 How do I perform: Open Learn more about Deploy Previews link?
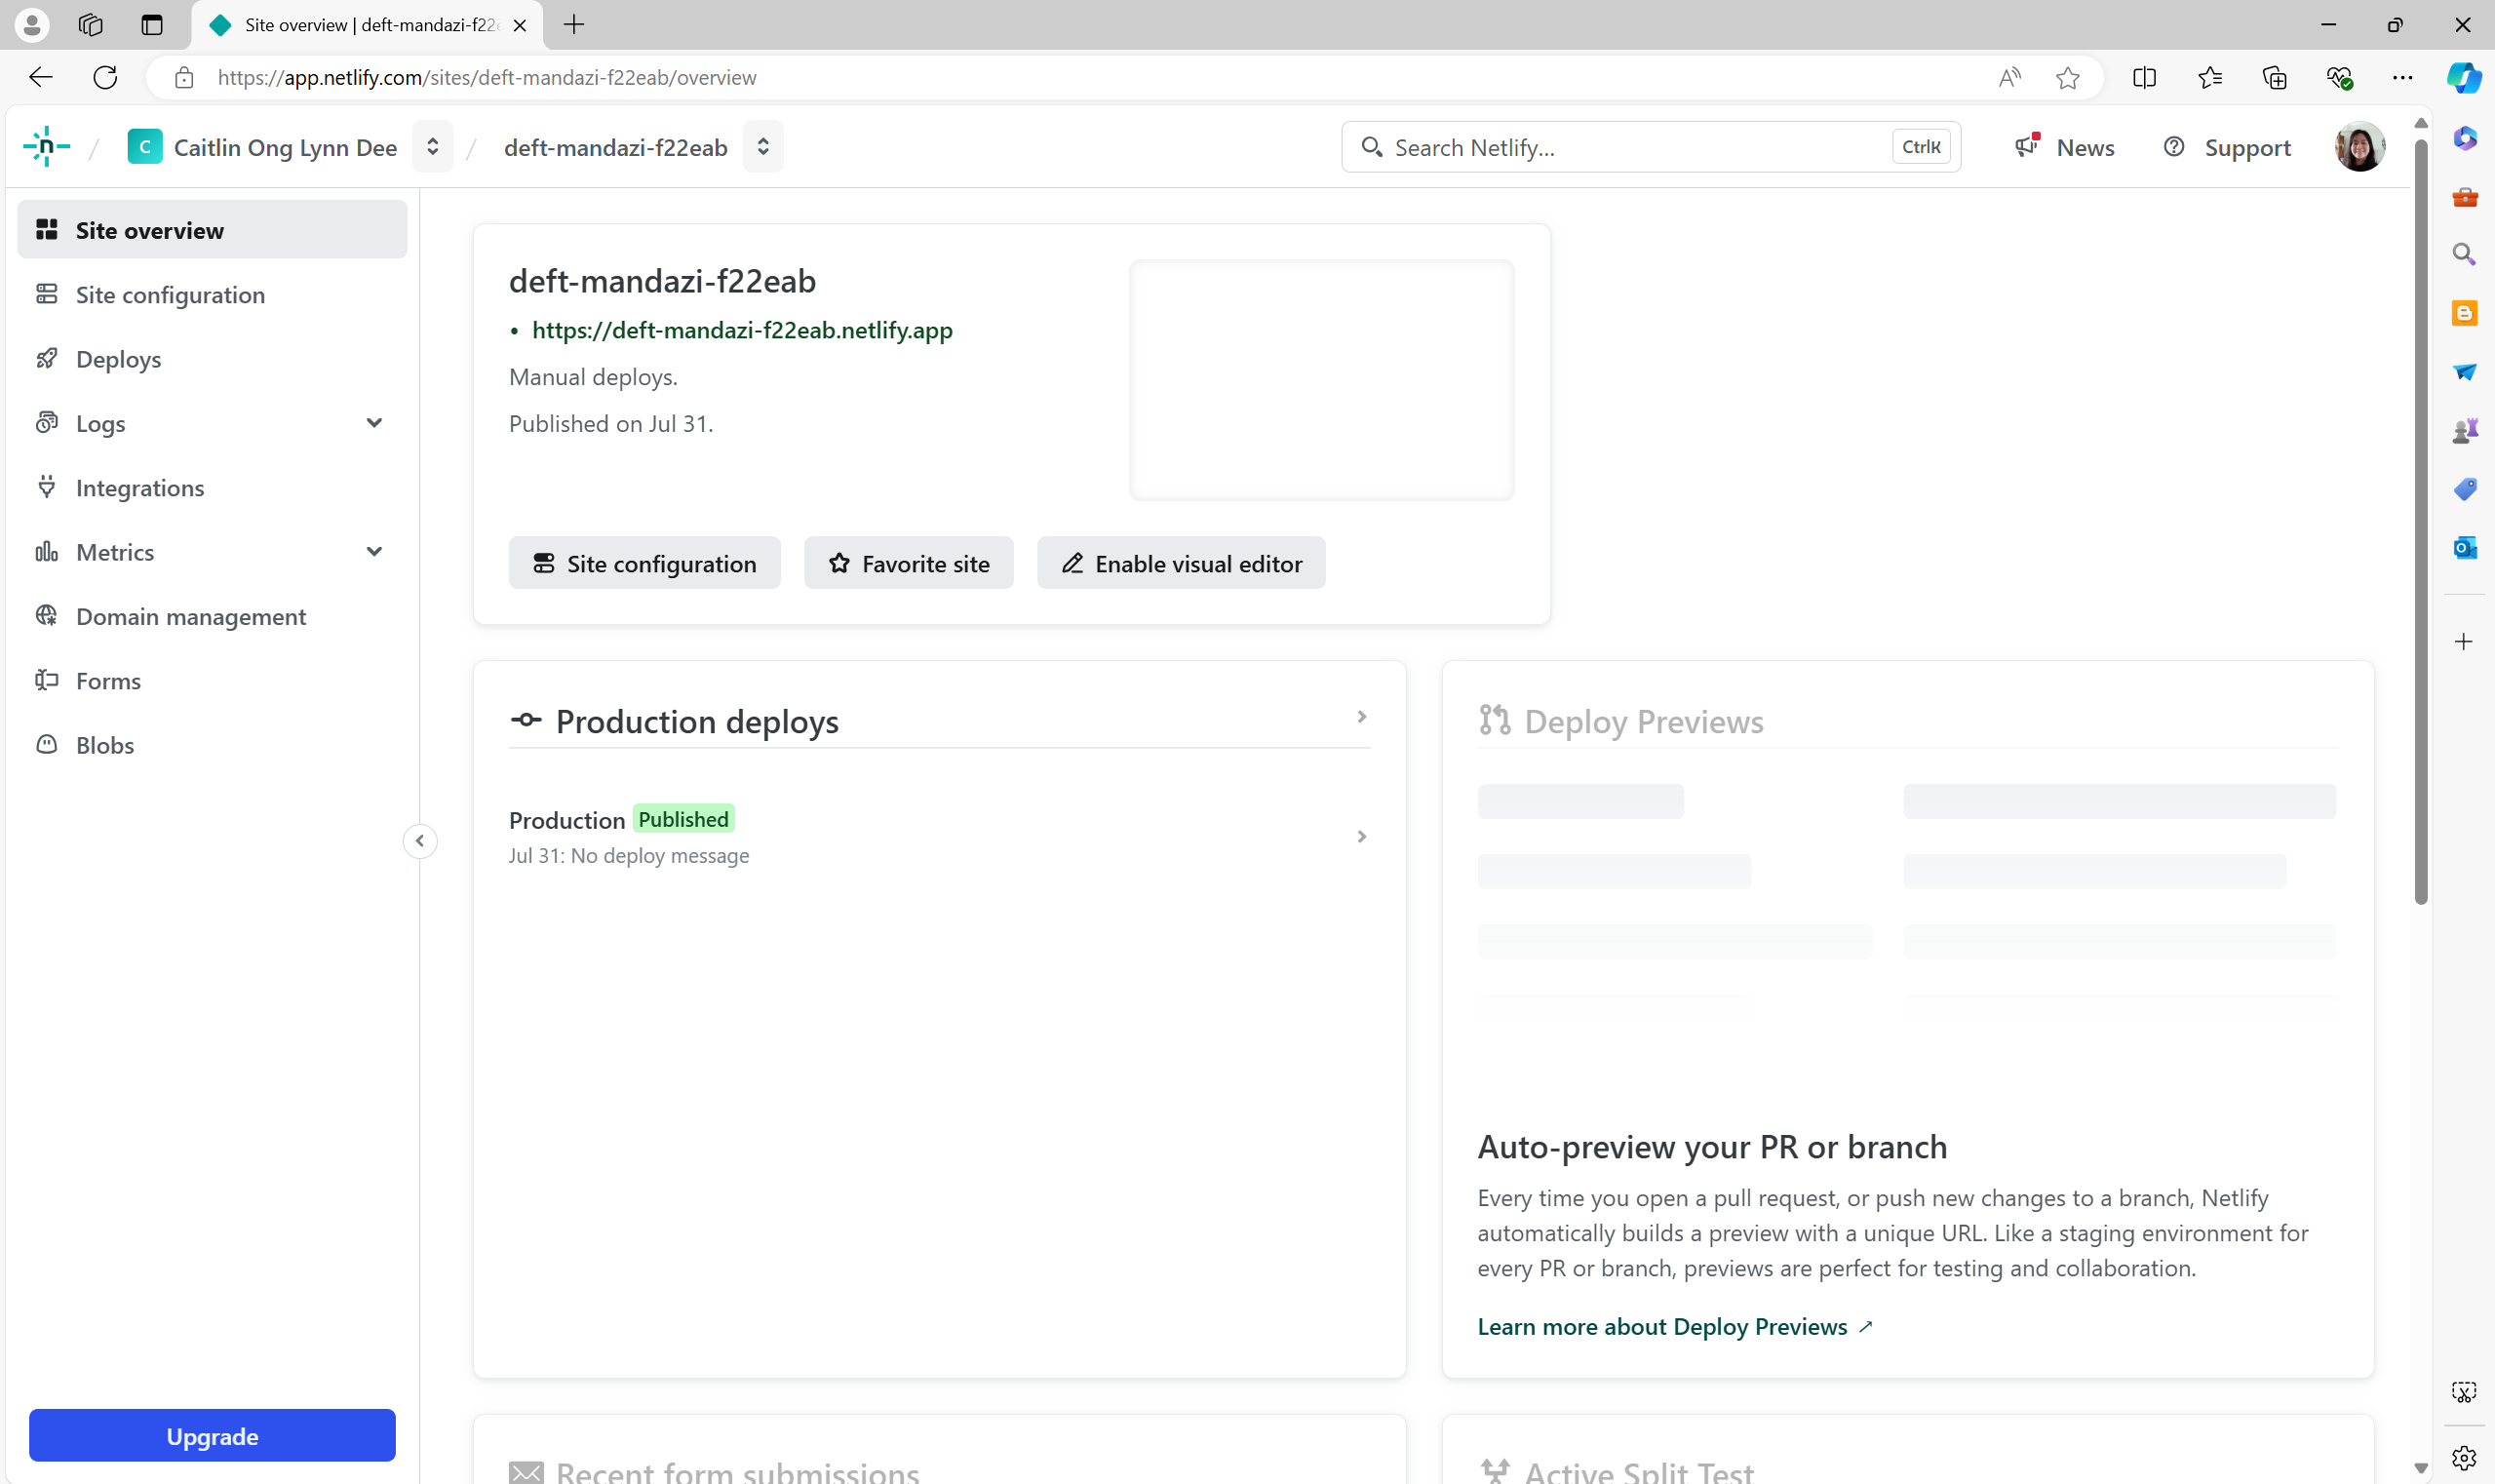coord(1675,1326)
